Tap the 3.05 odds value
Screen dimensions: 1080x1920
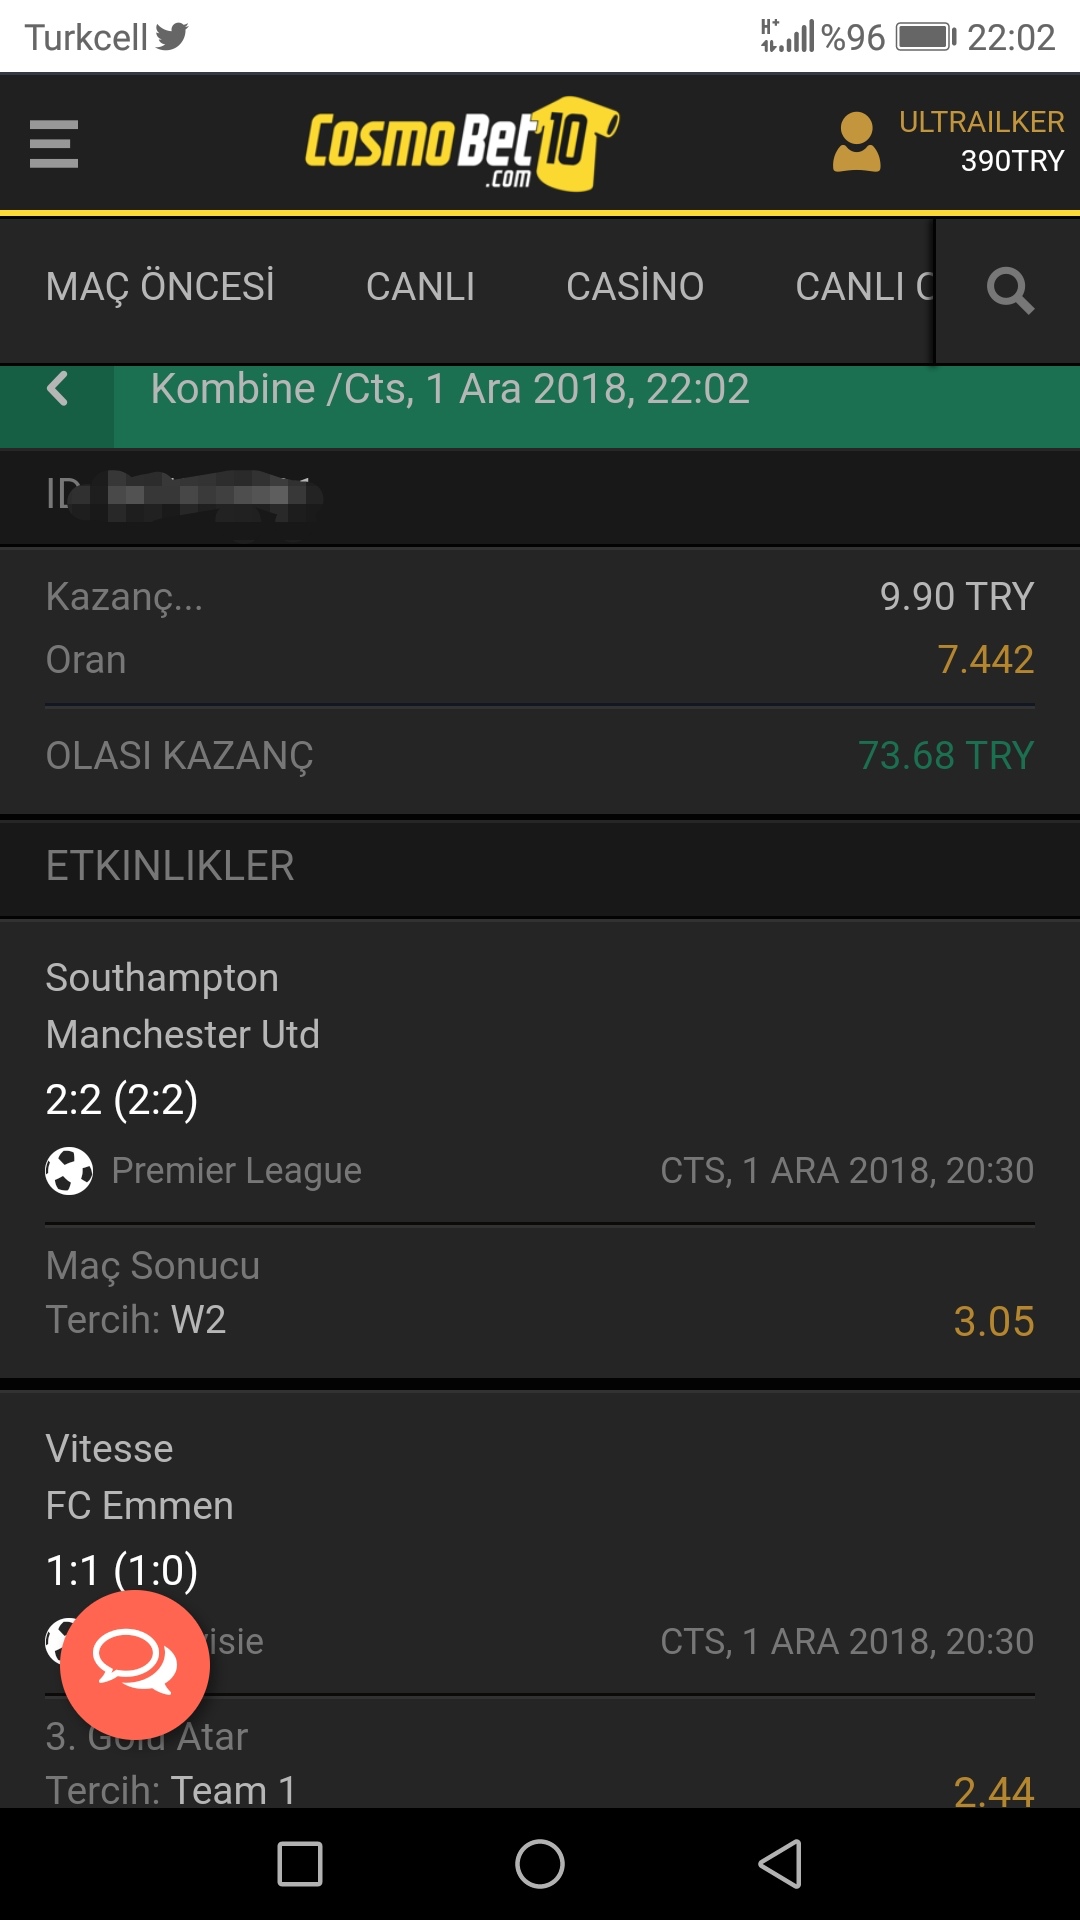coord(994,1322)
